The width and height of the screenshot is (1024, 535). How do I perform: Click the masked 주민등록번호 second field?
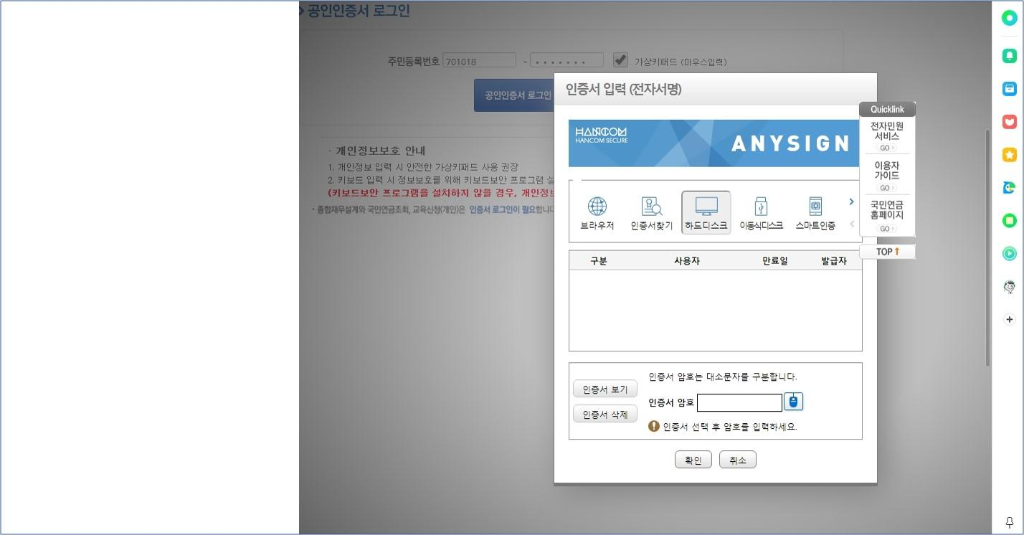(x=566, y=61)
